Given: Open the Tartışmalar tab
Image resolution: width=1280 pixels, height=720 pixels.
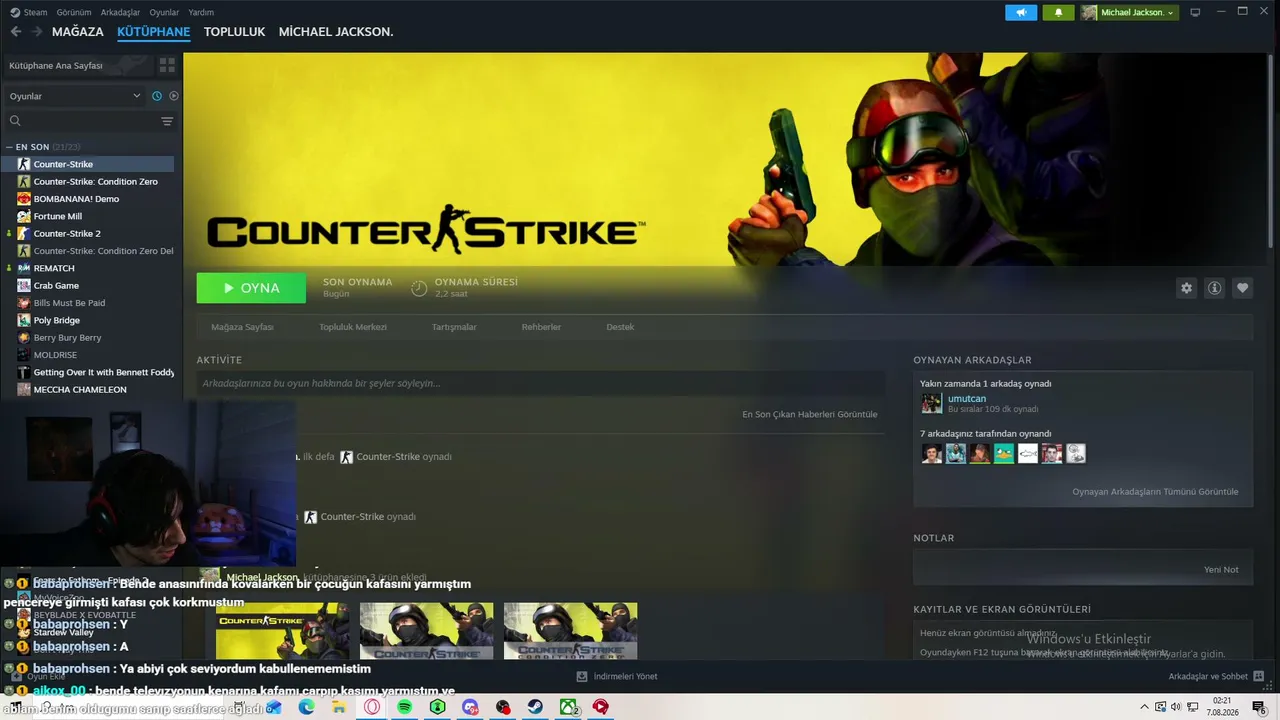Looking at the screenshot, I should (x=454, y=327).
